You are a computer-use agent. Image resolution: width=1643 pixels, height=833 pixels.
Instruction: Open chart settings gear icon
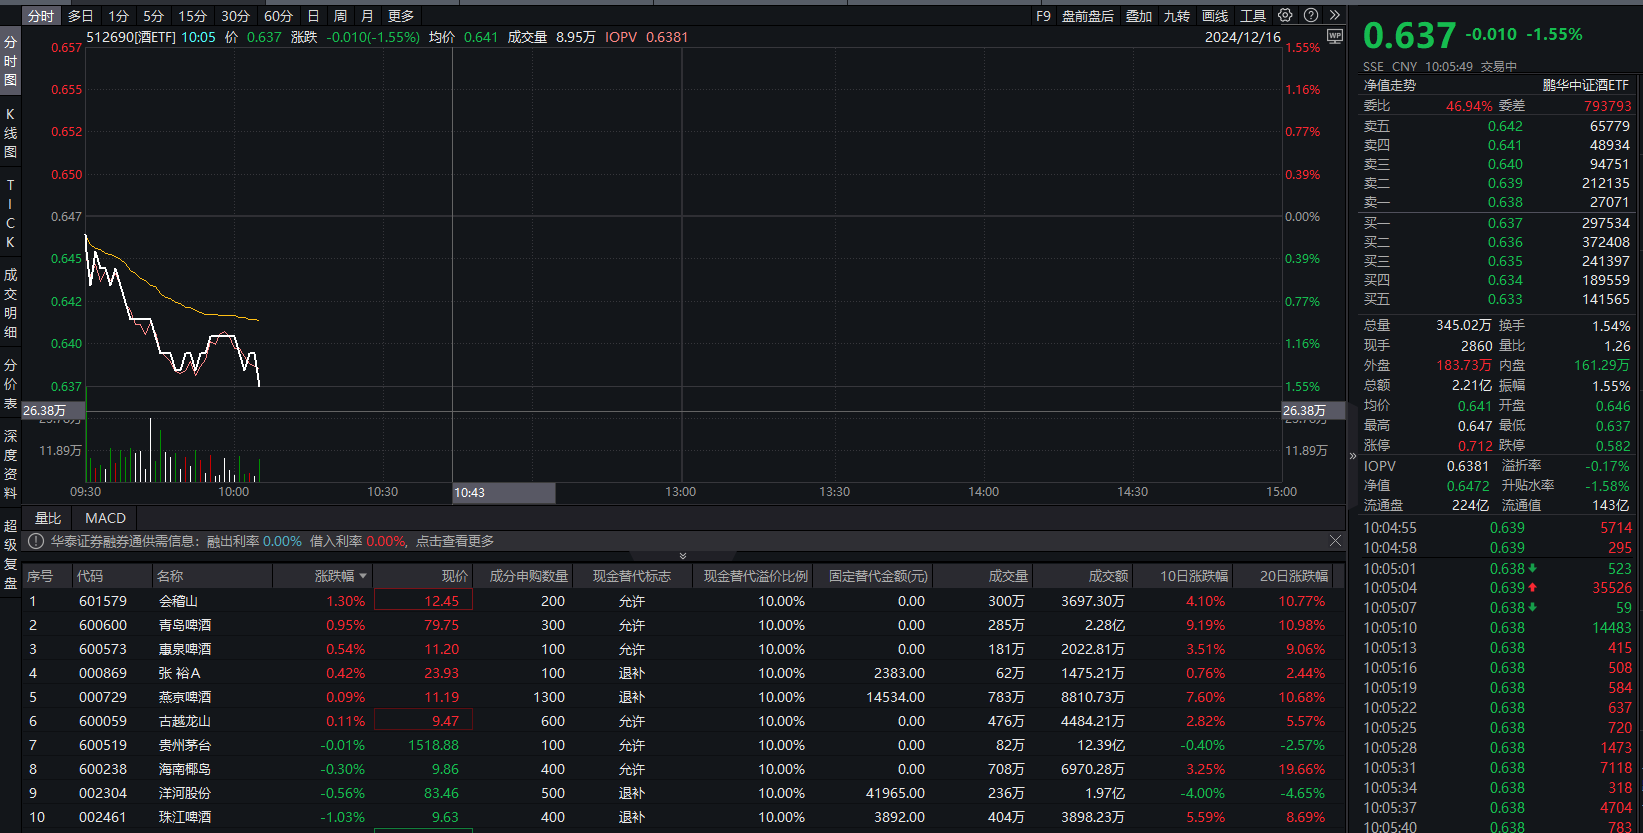(1285, 15)
